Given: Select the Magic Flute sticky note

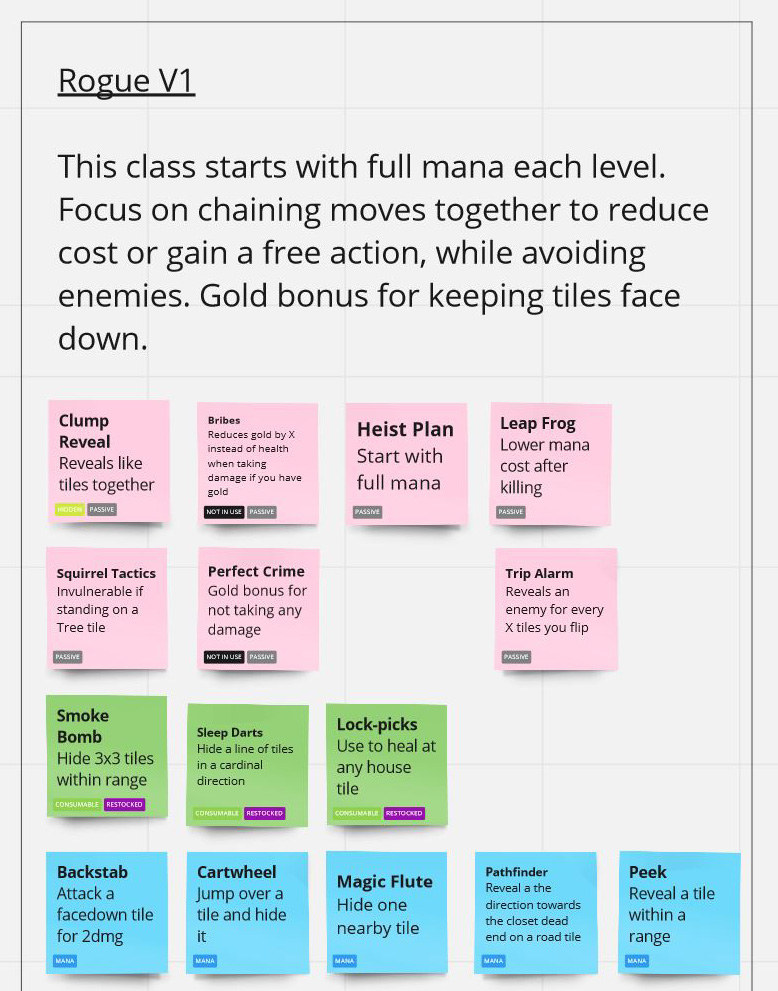Looking at the screenshot, I should pos(386,906).
